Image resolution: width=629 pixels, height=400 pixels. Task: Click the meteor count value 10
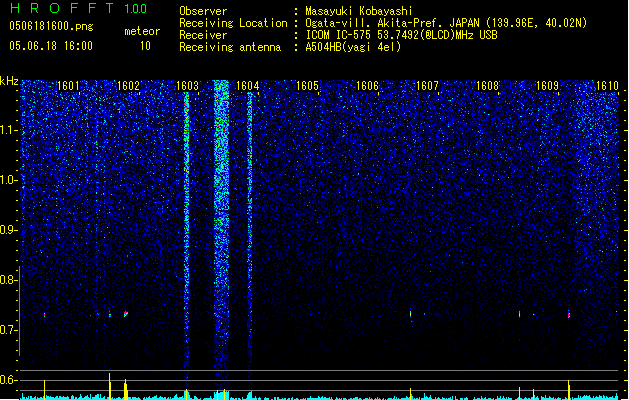145,46
